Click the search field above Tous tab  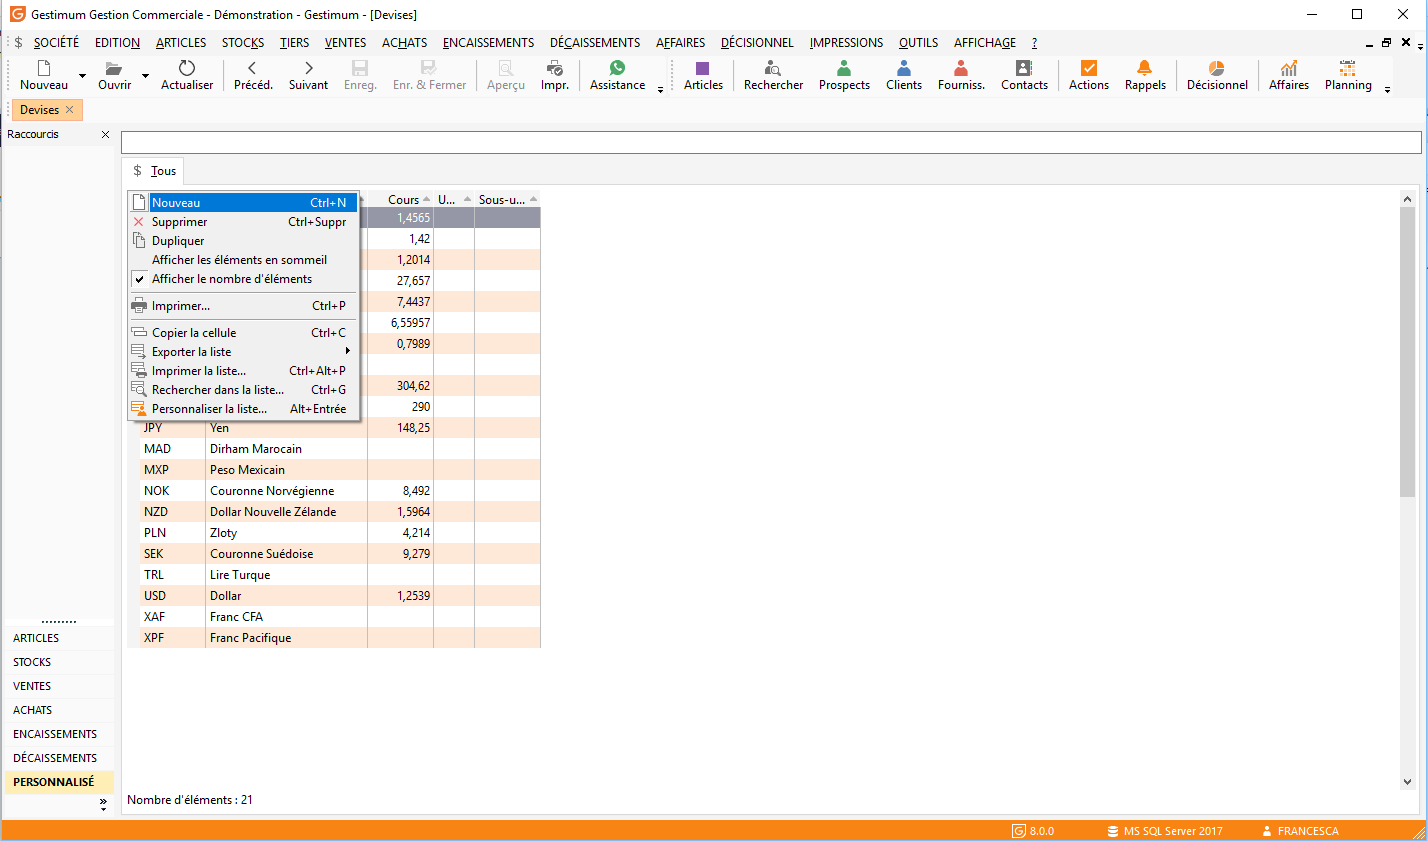coord(771,142)
